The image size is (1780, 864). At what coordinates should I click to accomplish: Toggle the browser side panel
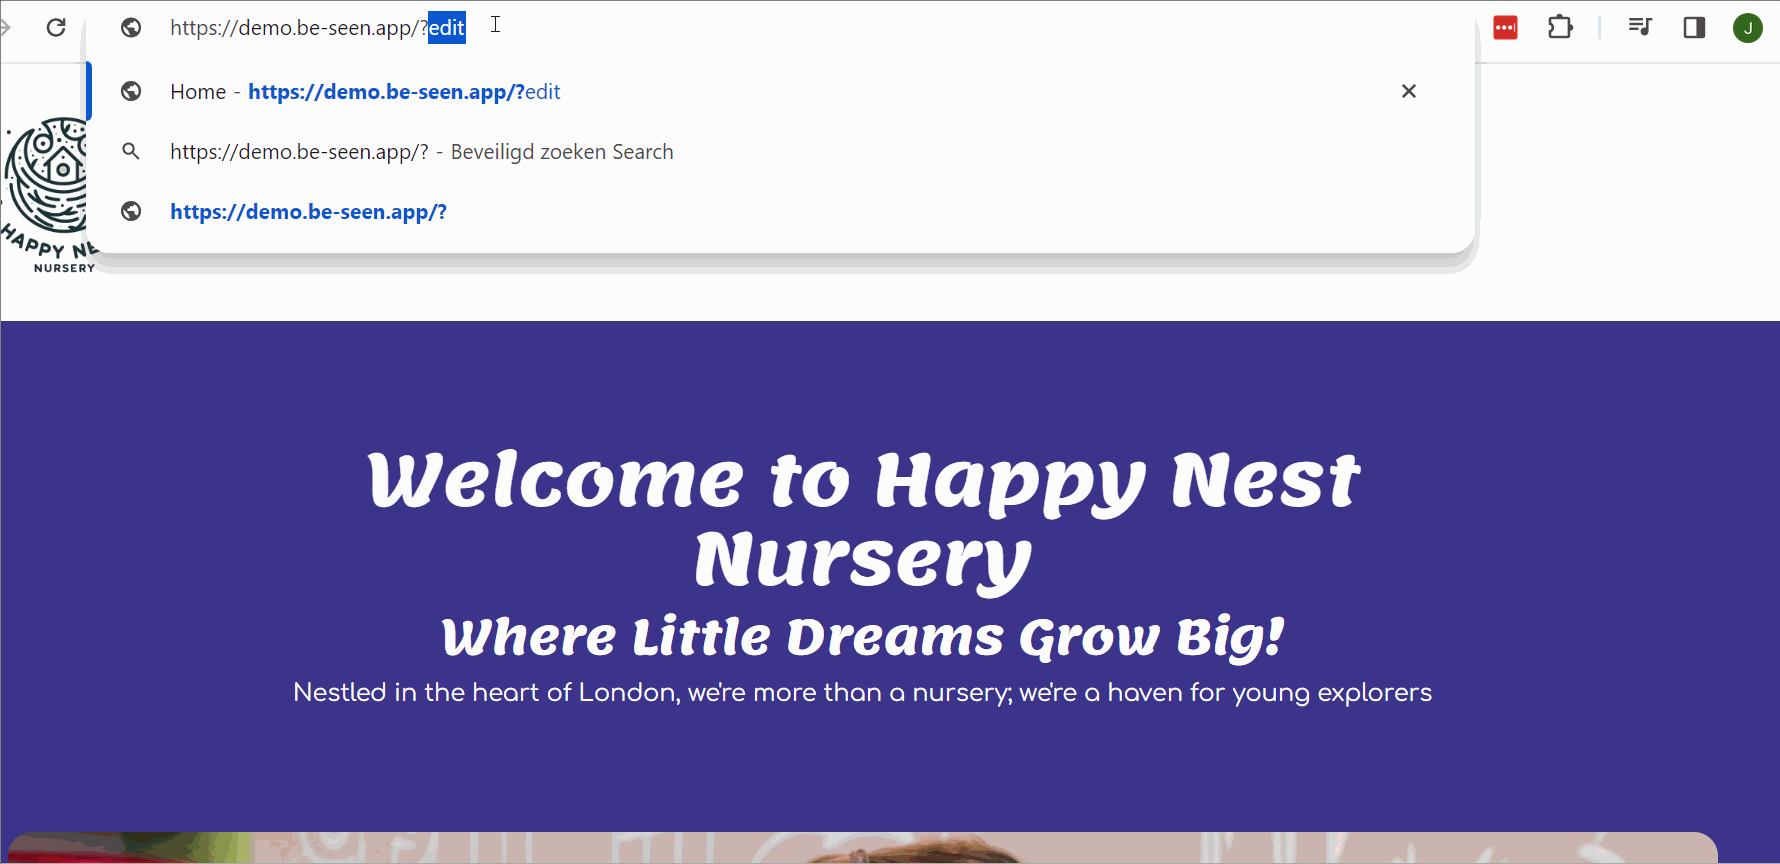pos(1694,27)
